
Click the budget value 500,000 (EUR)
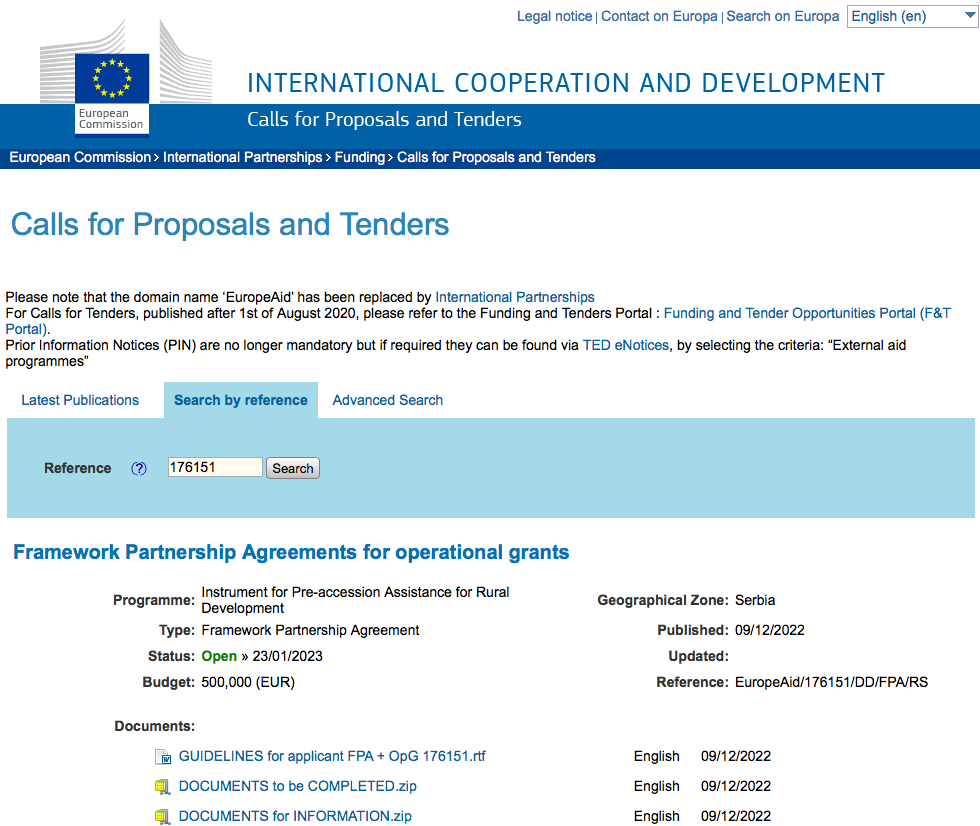click(x=248, y=683)
